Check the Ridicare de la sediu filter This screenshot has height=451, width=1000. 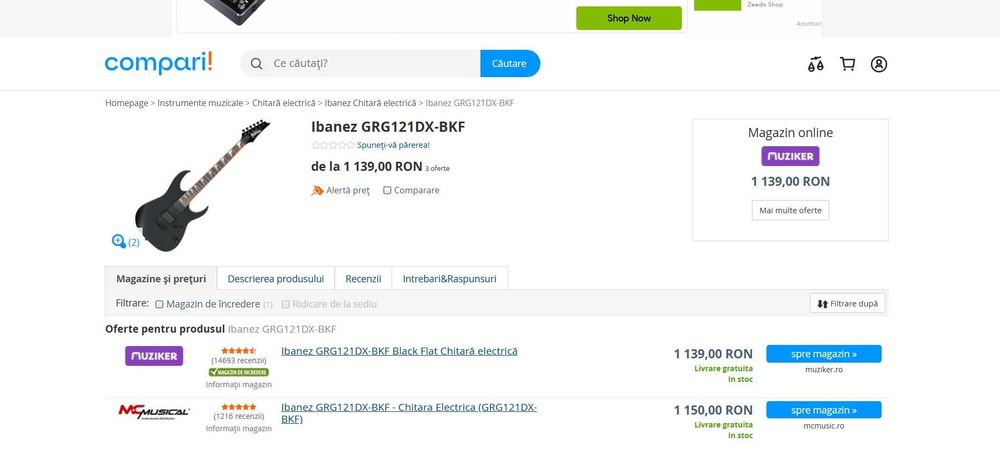(x=286, y=304)
